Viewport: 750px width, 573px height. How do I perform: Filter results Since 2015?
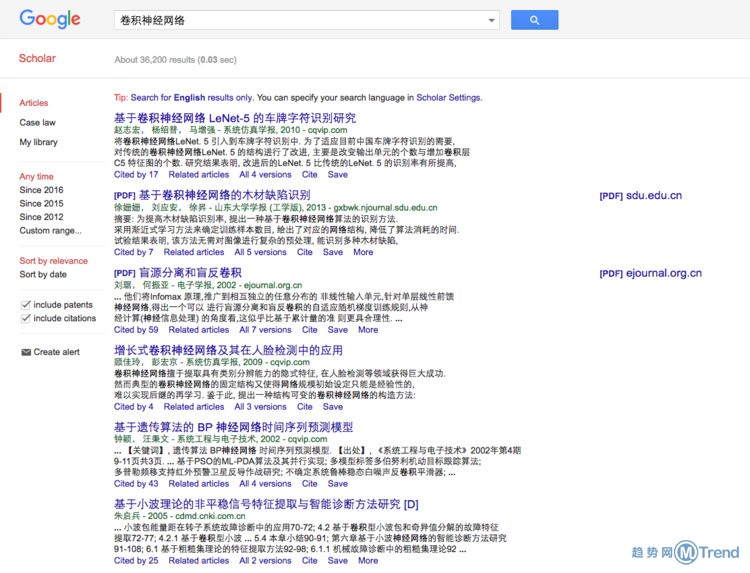[x=41, y=203]
